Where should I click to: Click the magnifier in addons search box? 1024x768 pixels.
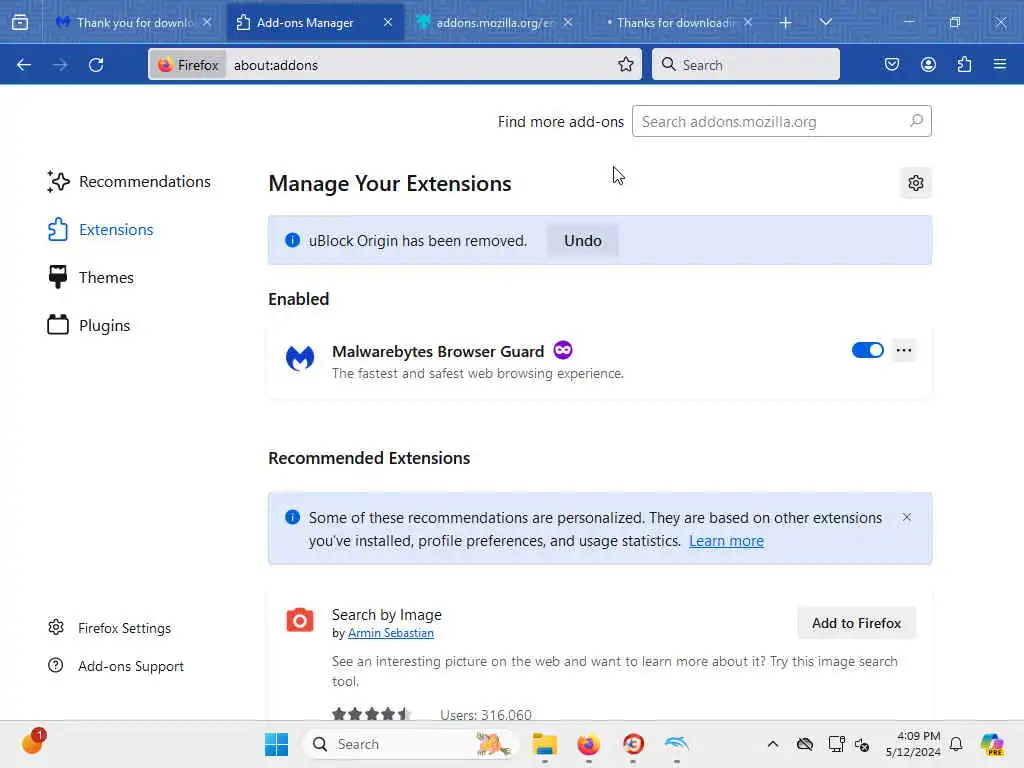pos(916,121)
